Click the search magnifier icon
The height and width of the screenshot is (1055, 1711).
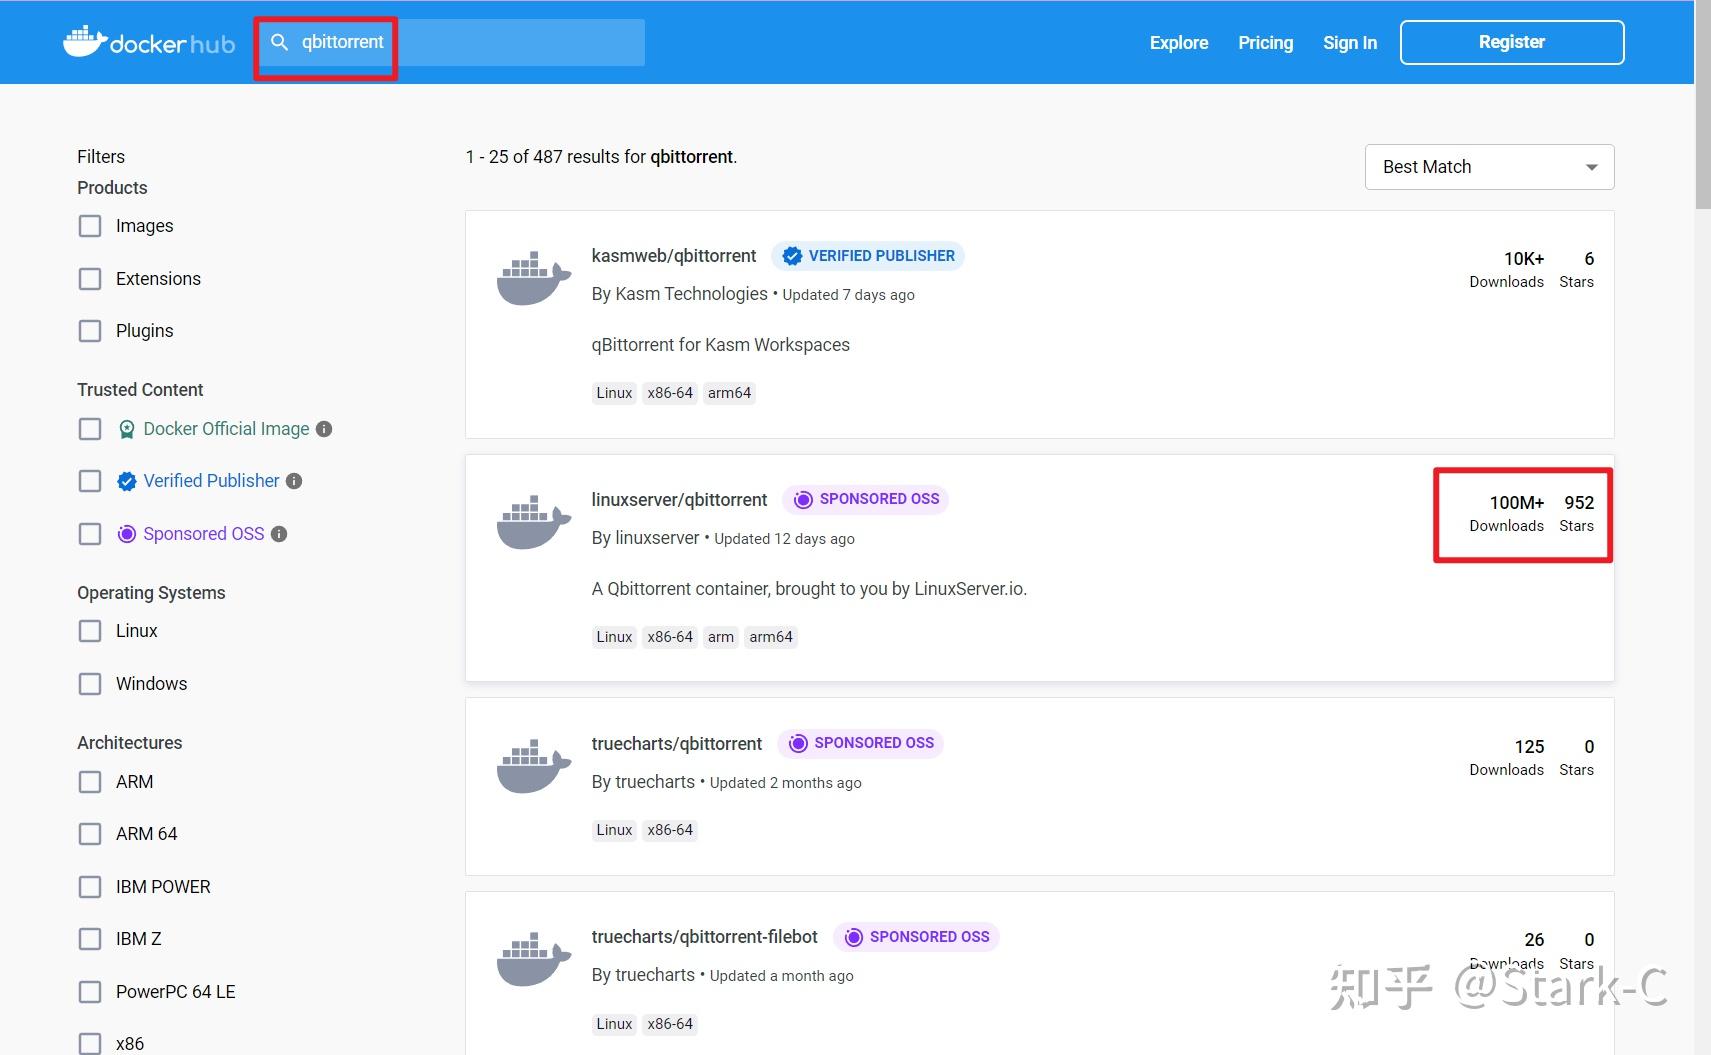click(x=278, y=42)
